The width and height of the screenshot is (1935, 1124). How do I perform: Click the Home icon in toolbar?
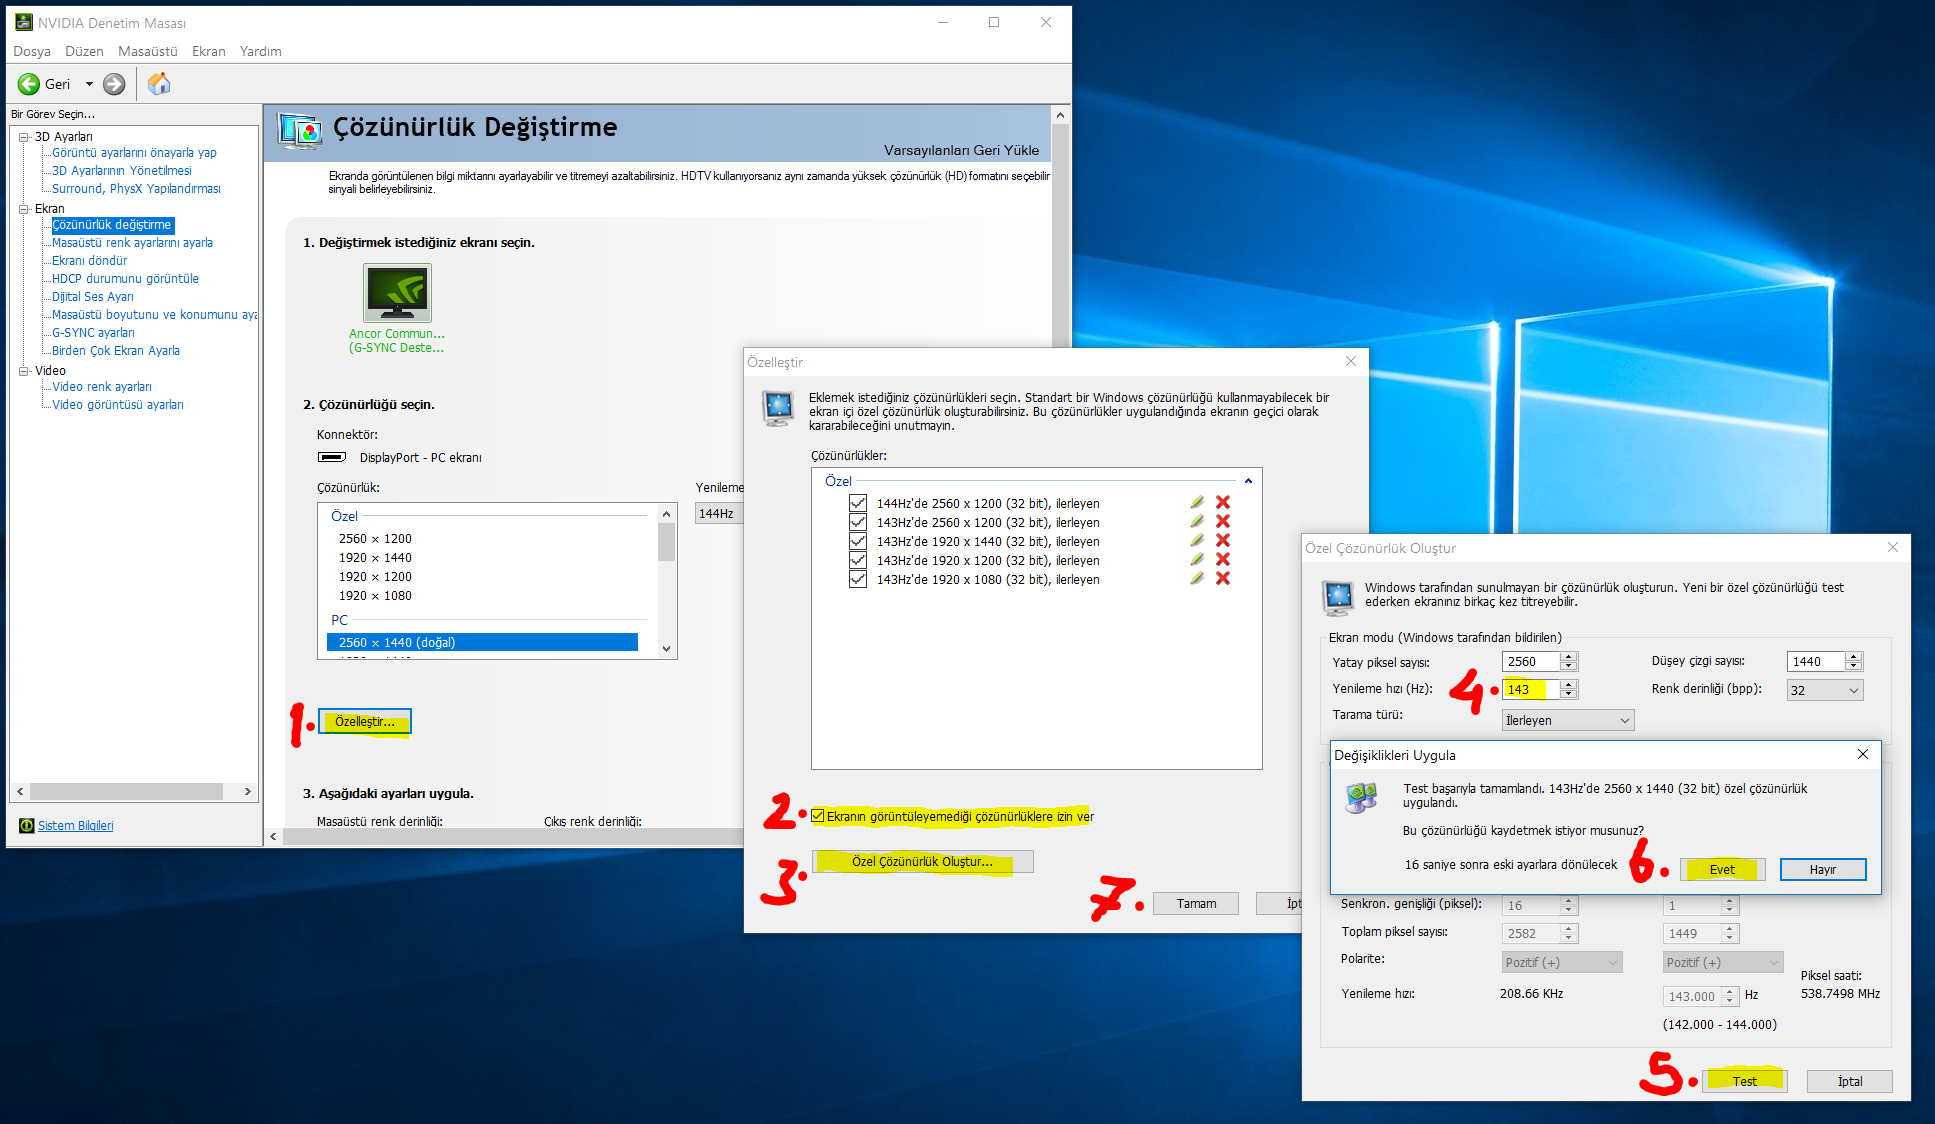pyautogui.click(x=159, y=84)
